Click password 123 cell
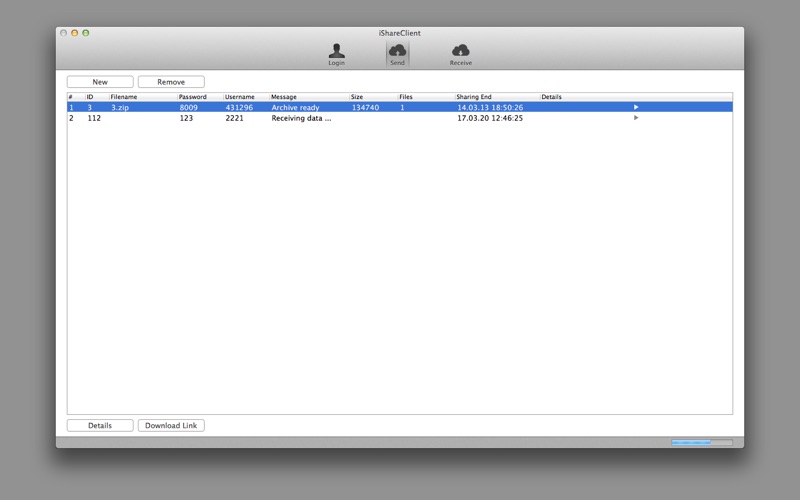The height and width of the screenshot is (500, 800). (x=186, y=118)
